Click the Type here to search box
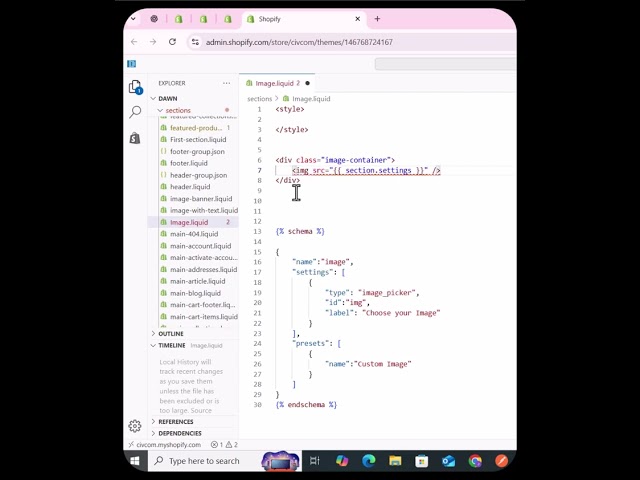Screen dimensions: 640x480 point(204,461)
